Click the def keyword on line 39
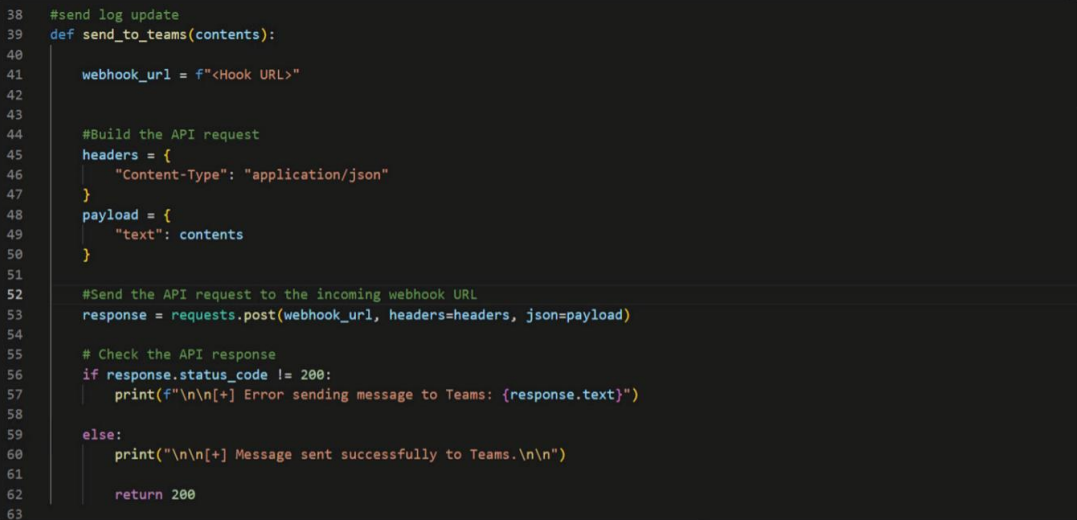This screenshot has width=1077, height=520. pos(62,35)
